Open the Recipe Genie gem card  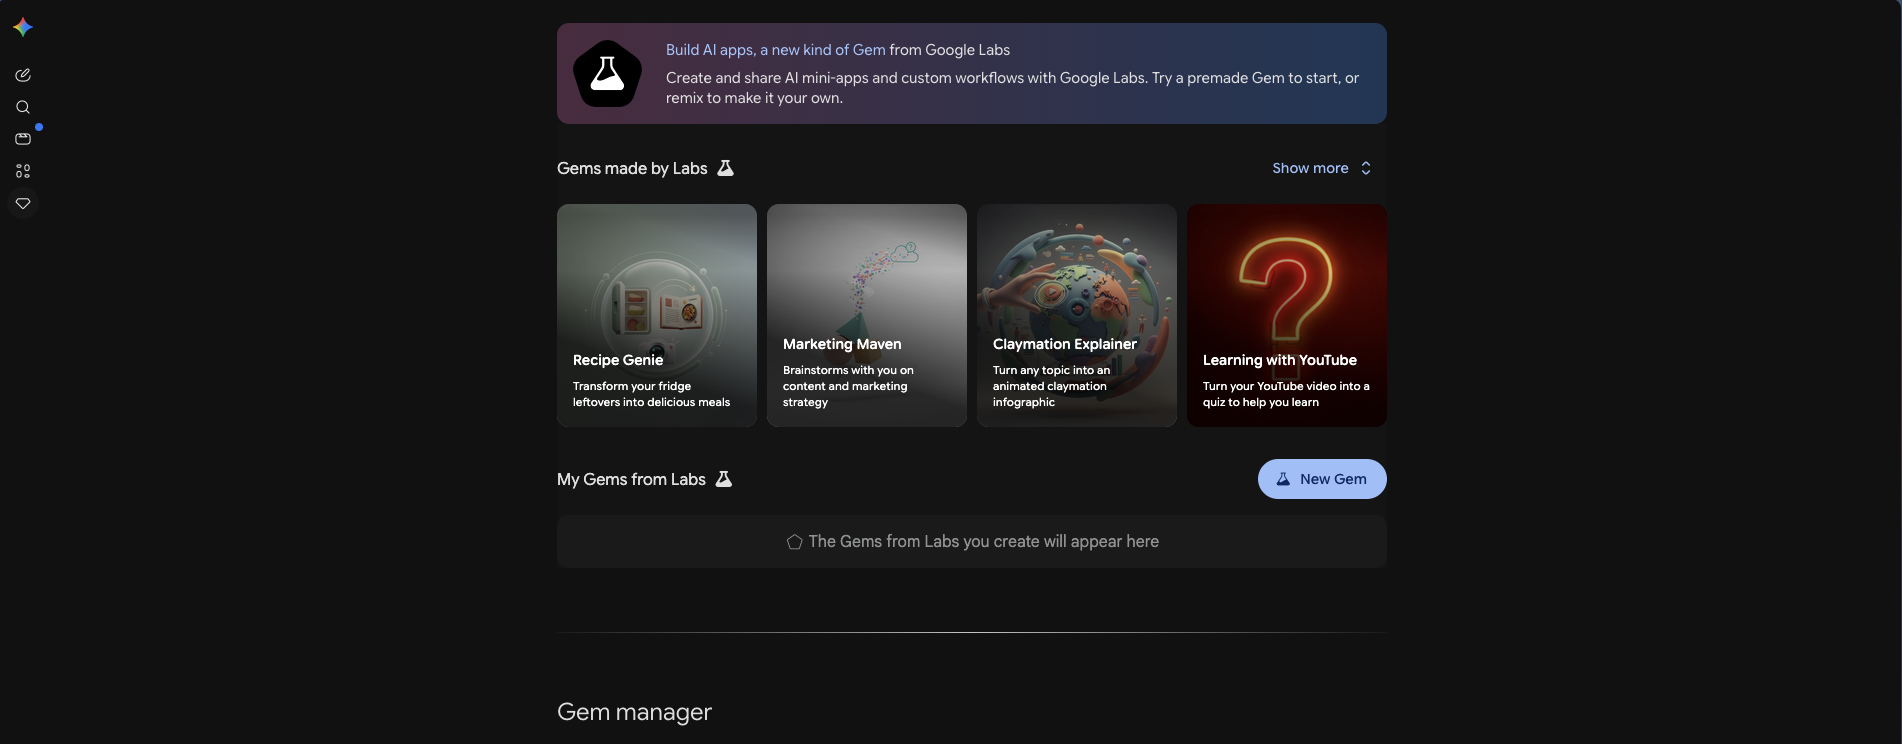point(657,315)
